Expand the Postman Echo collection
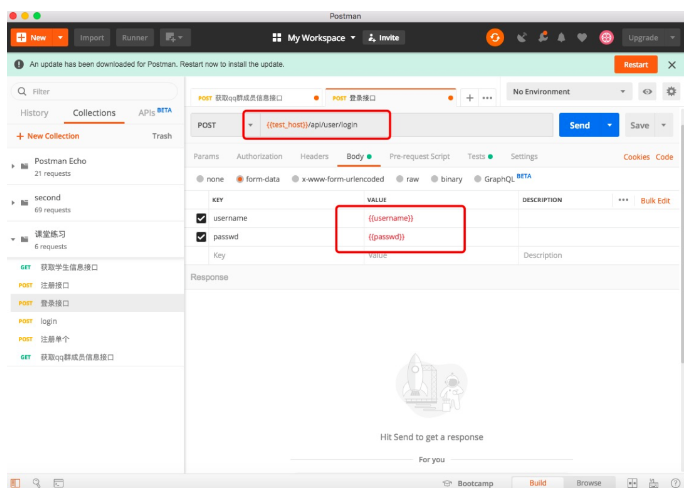The image size is (691, 494). tap(13, 166)
